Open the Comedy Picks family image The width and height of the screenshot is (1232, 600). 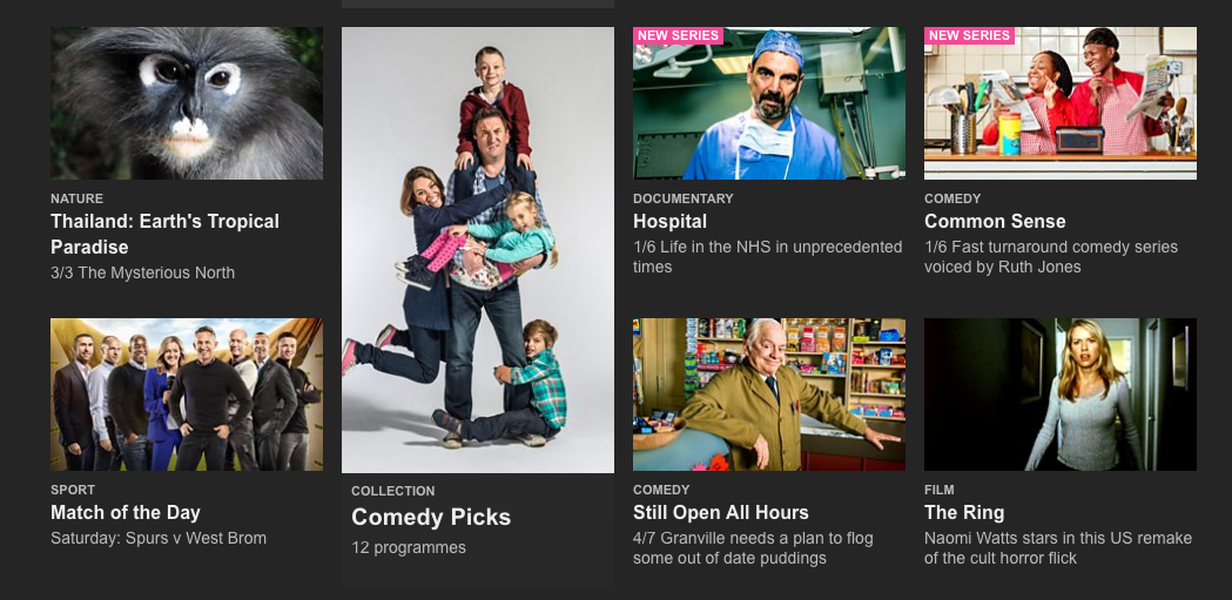point(478,250)
